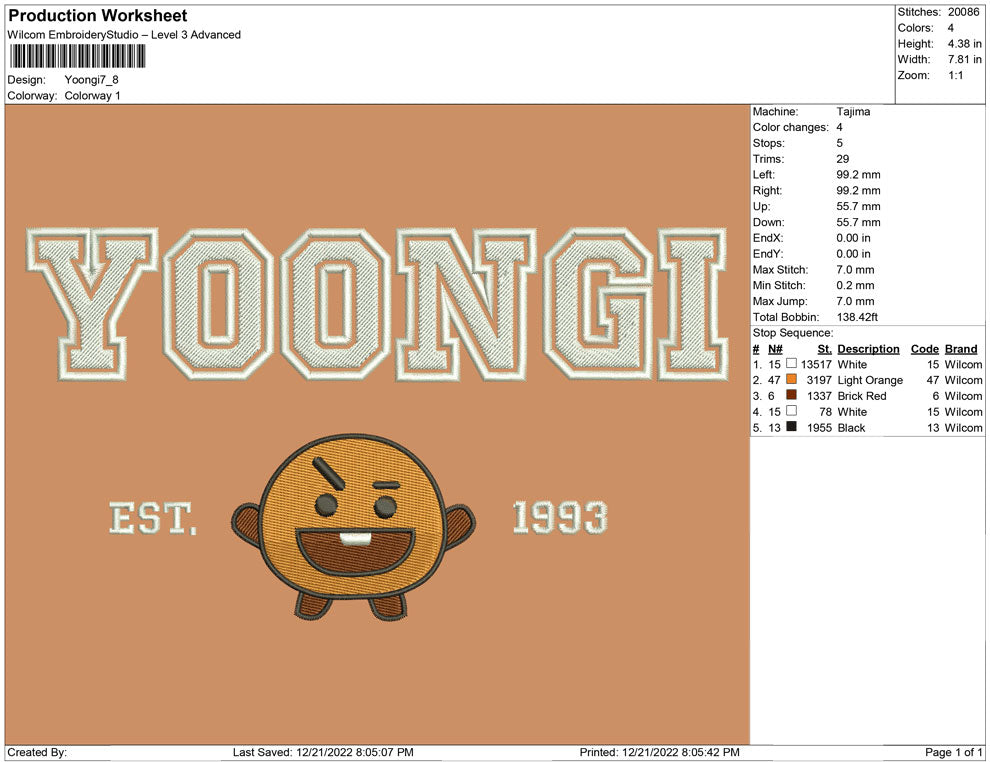
Task: Pick the Brick Red color swatch
Action: (x=791, y=397)
